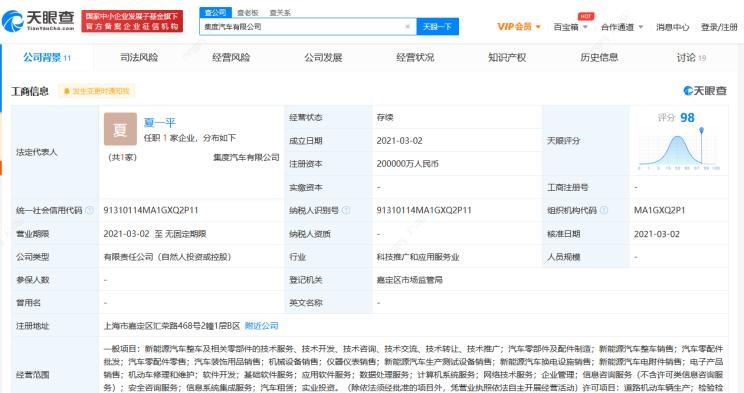
Task: Select the industry value 科技推广和应用服务业
Action: coord(418,257)
